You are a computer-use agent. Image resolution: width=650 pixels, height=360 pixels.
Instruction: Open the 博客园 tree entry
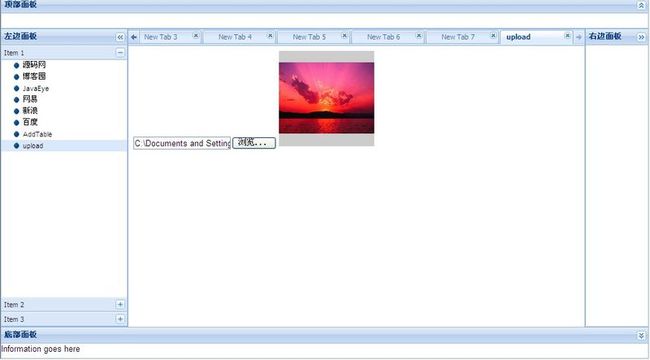[x=34, y=76]
